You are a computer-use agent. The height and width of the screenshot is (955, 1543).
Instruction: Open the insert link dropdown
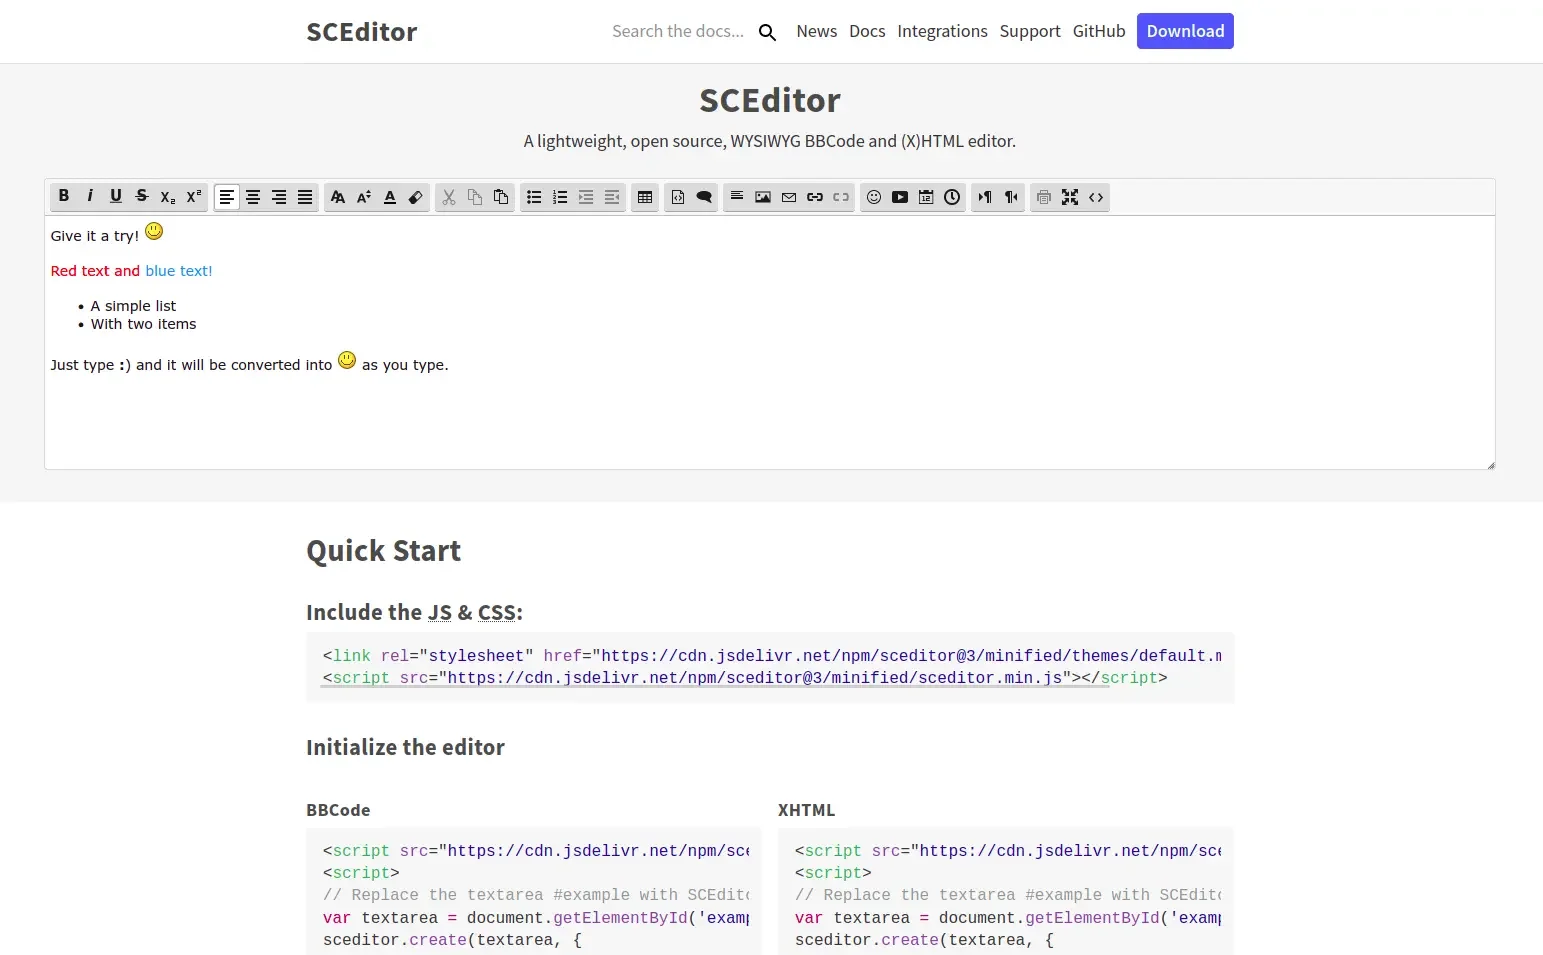pos(815,197)
